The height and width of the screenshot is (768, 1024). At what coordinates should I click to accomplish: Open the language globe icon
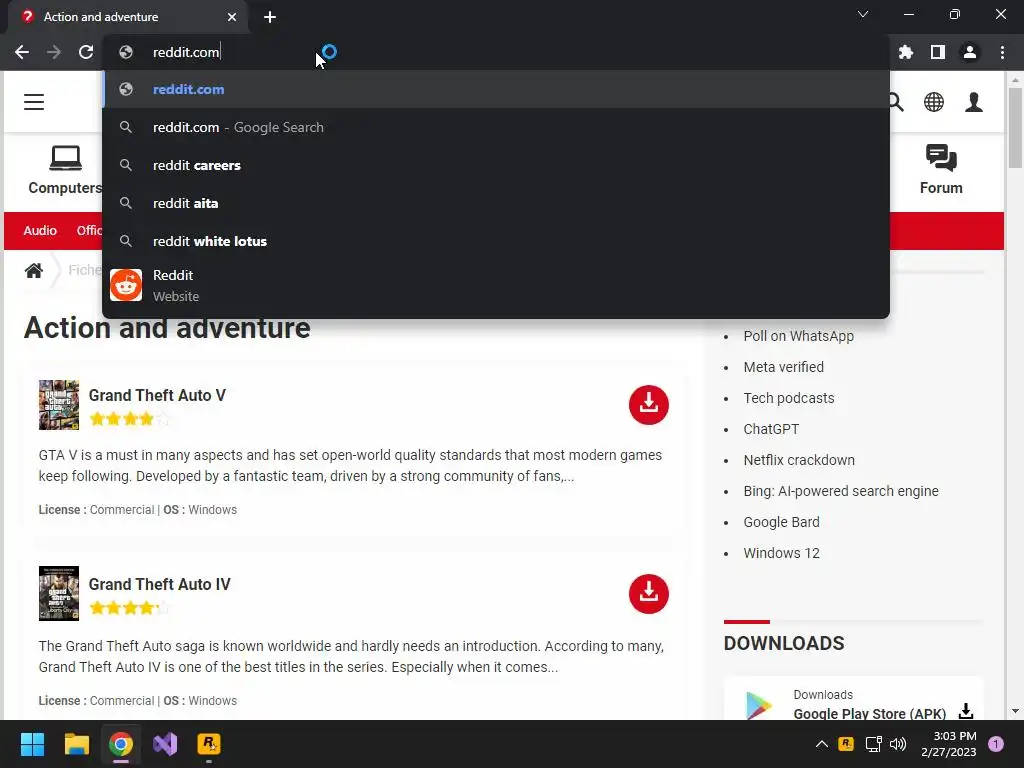click(x=934, y=102)
